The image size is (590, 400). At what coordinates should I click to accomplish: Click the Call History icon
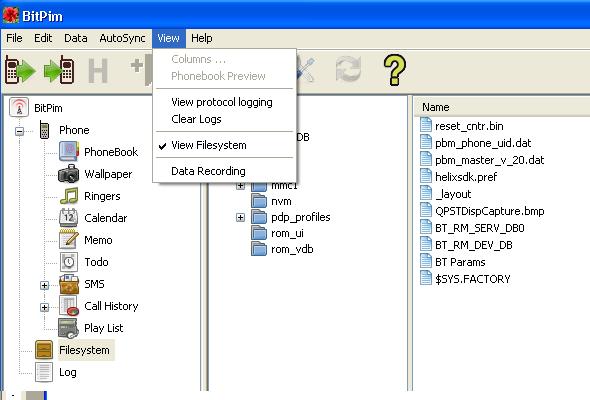(x=69, y=306)
